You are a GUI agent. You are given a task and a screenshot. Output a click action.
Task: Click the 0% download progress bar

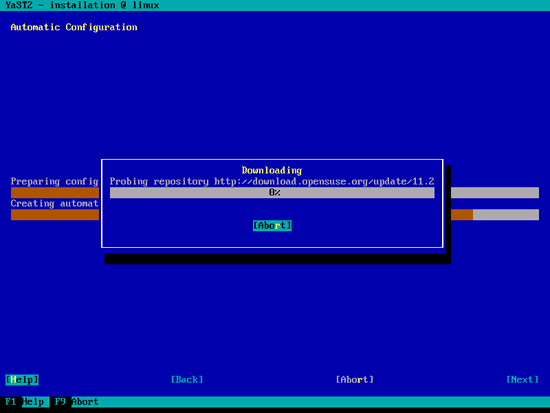[272, 193]
